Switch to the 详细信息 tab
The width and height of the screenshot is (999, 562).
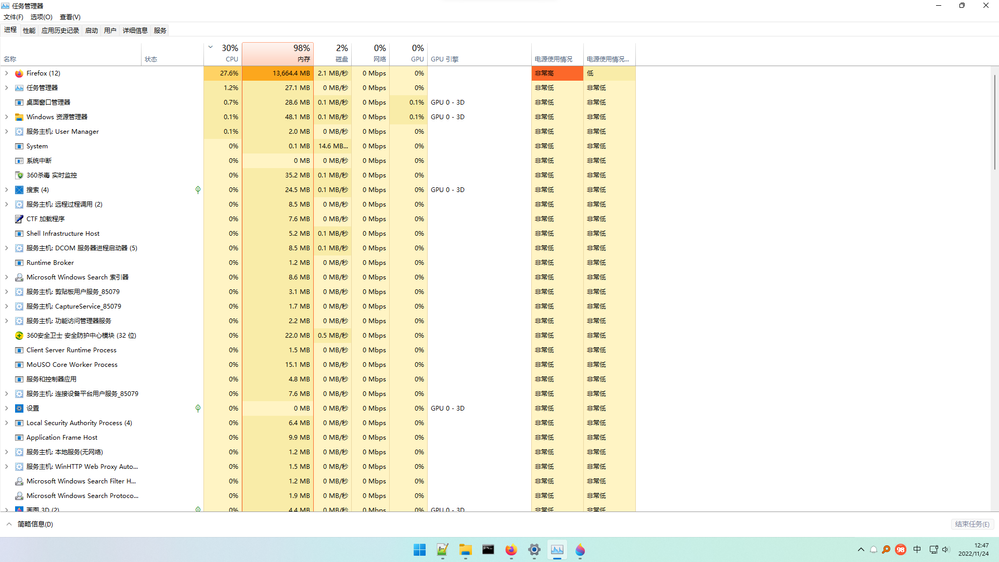[x=135, y=31]
